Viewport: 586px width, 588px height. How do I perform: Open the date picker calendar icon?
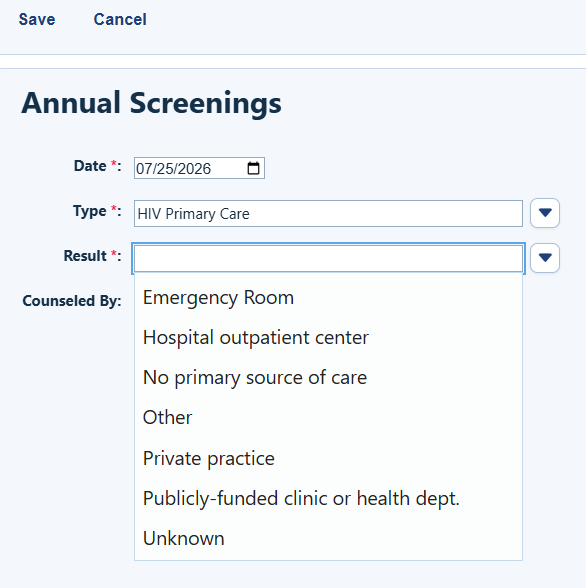[x=253, y=168]
